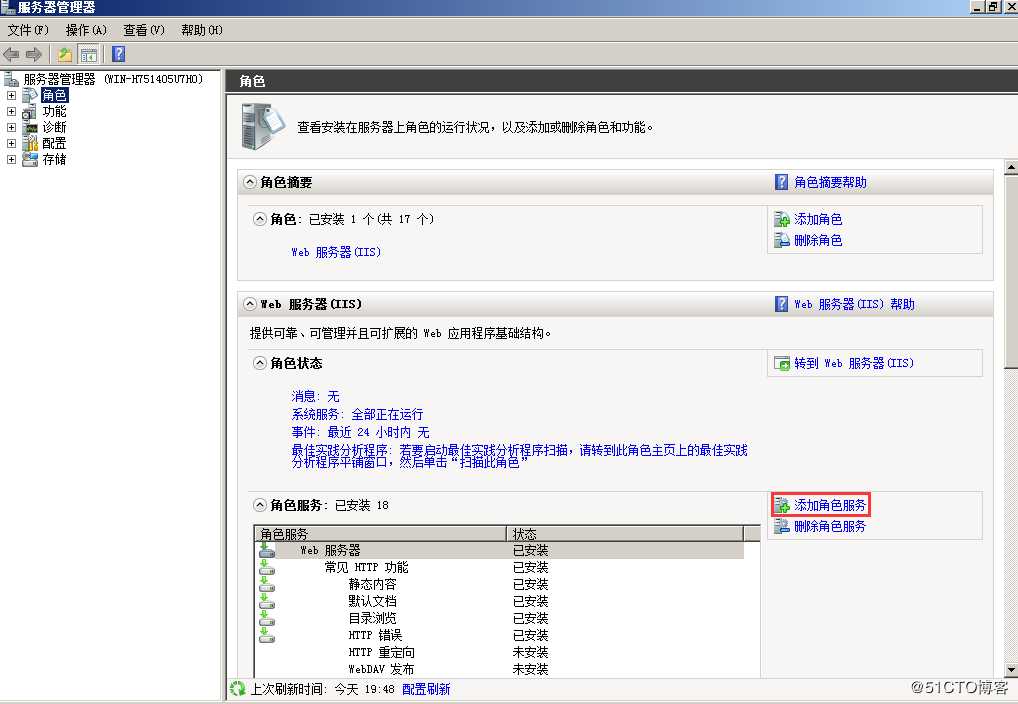This screenshot has height=704, width=1018.
Task: Click the 添加角色 link
Action: (818, 220)
